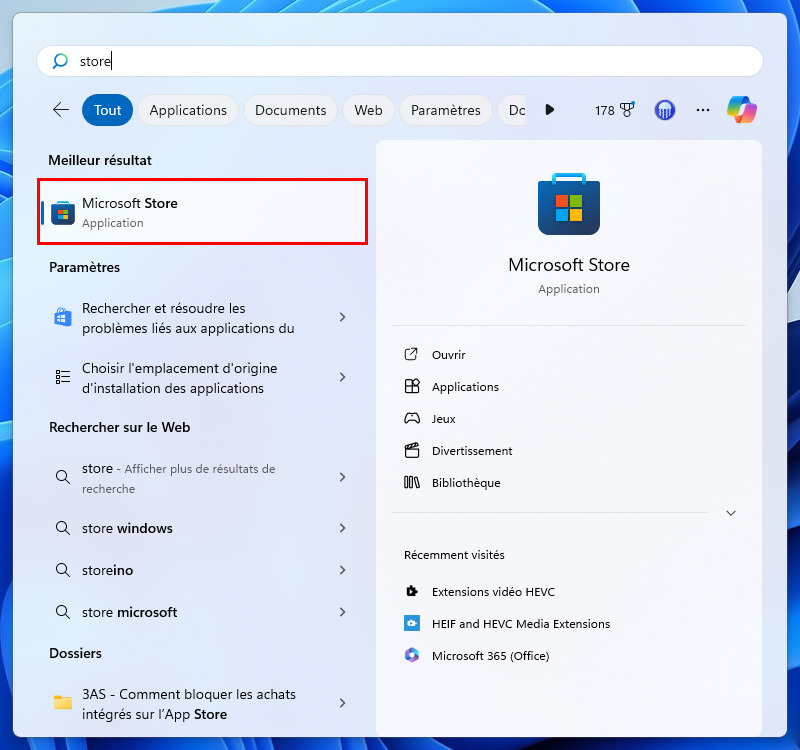
Task: Click inside the search field containing store
Action: coord(399,61)
